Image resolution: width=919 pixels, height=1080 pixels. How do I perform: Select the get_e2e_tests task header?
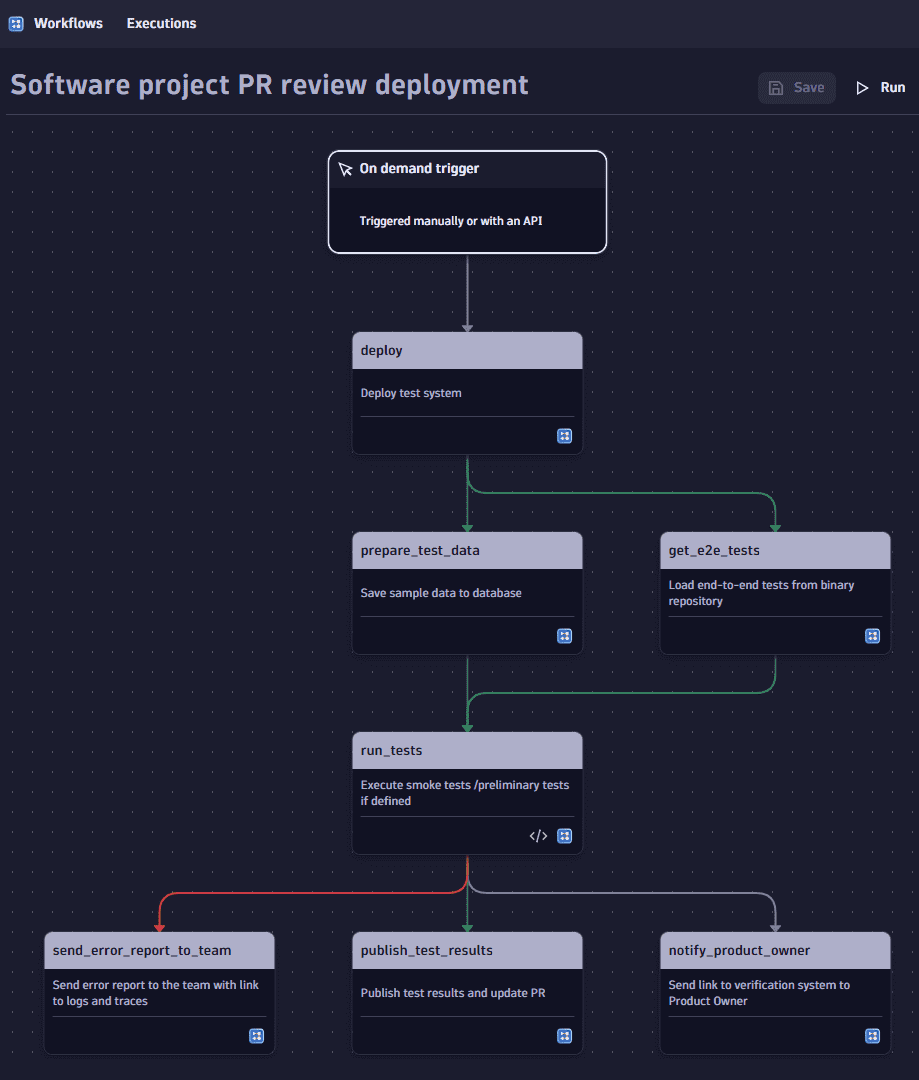tap(775, 551)
